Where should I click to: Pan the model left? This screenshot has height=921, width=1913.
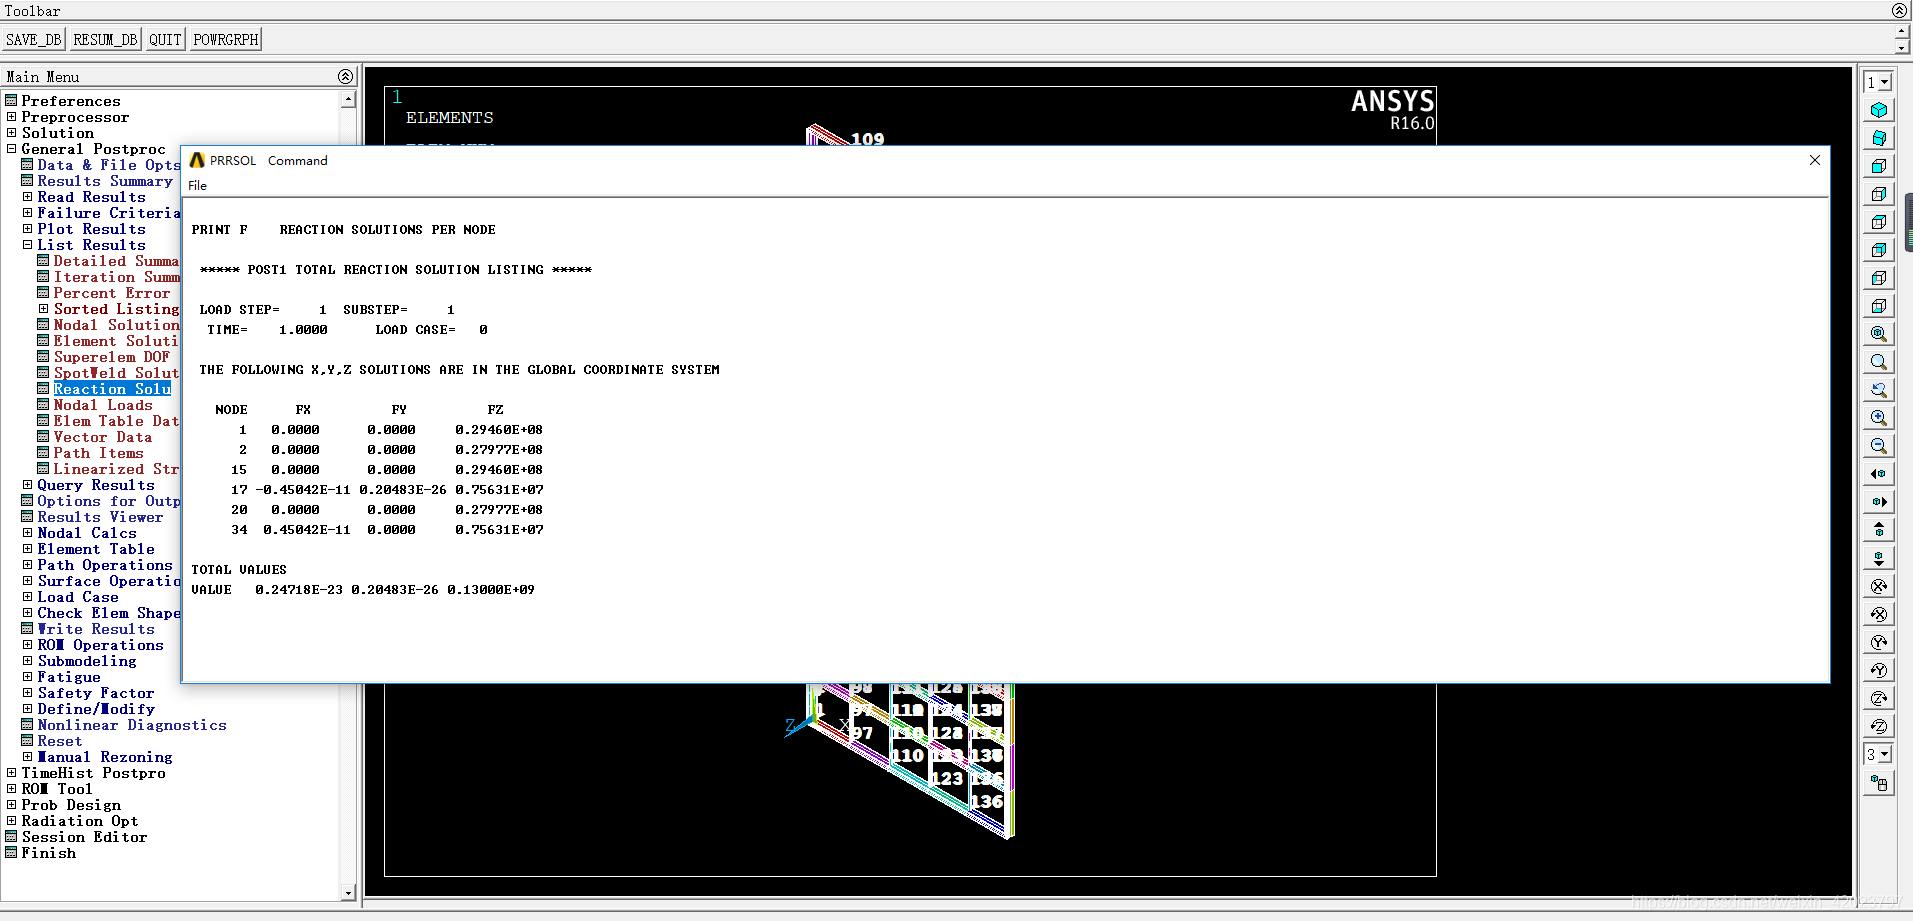(1878, 474)
